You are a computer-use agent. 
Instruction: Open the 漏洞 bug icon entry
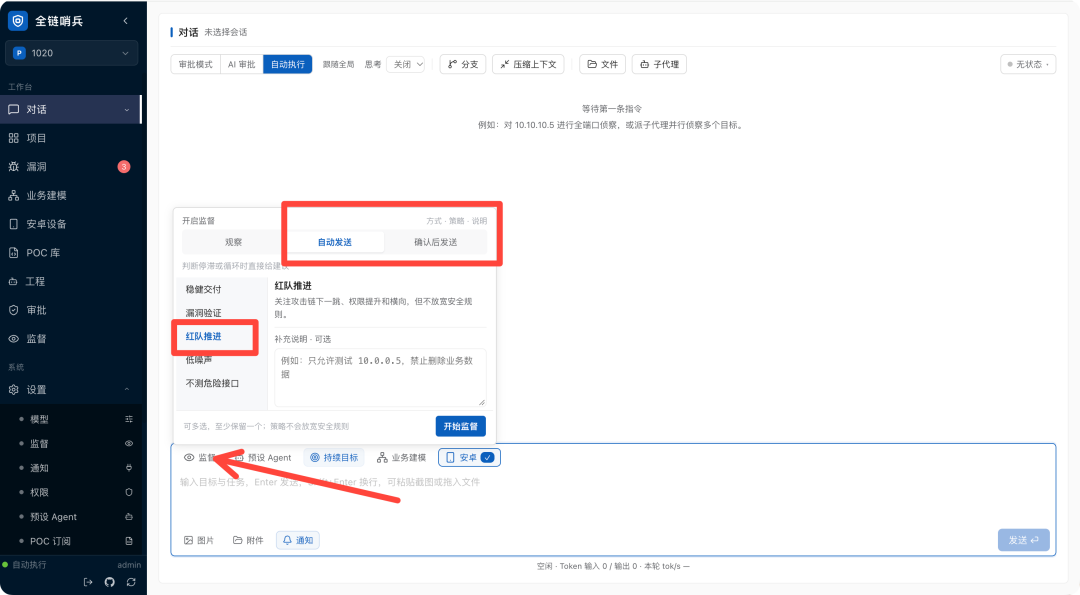[13, 167]
